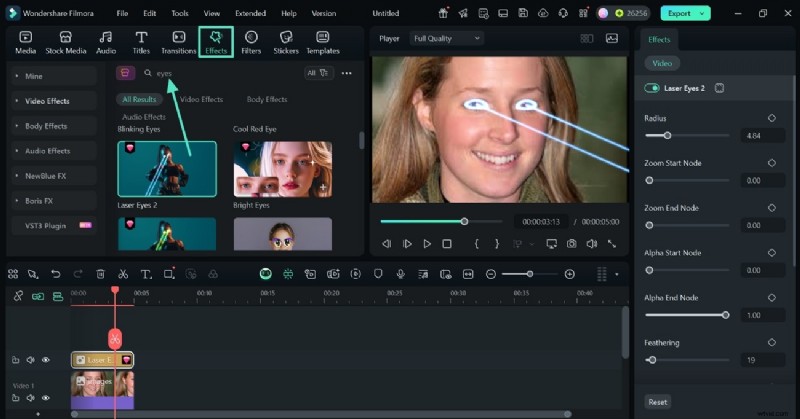Select the Bright Eyes effect thumbnail
800x419 pixels.
click(x=283, y=169)
